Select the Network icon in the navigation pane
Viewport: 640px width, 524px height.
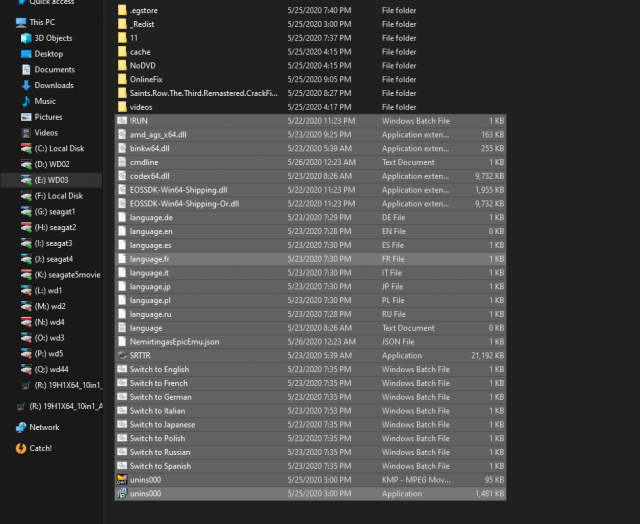[21, 427]
